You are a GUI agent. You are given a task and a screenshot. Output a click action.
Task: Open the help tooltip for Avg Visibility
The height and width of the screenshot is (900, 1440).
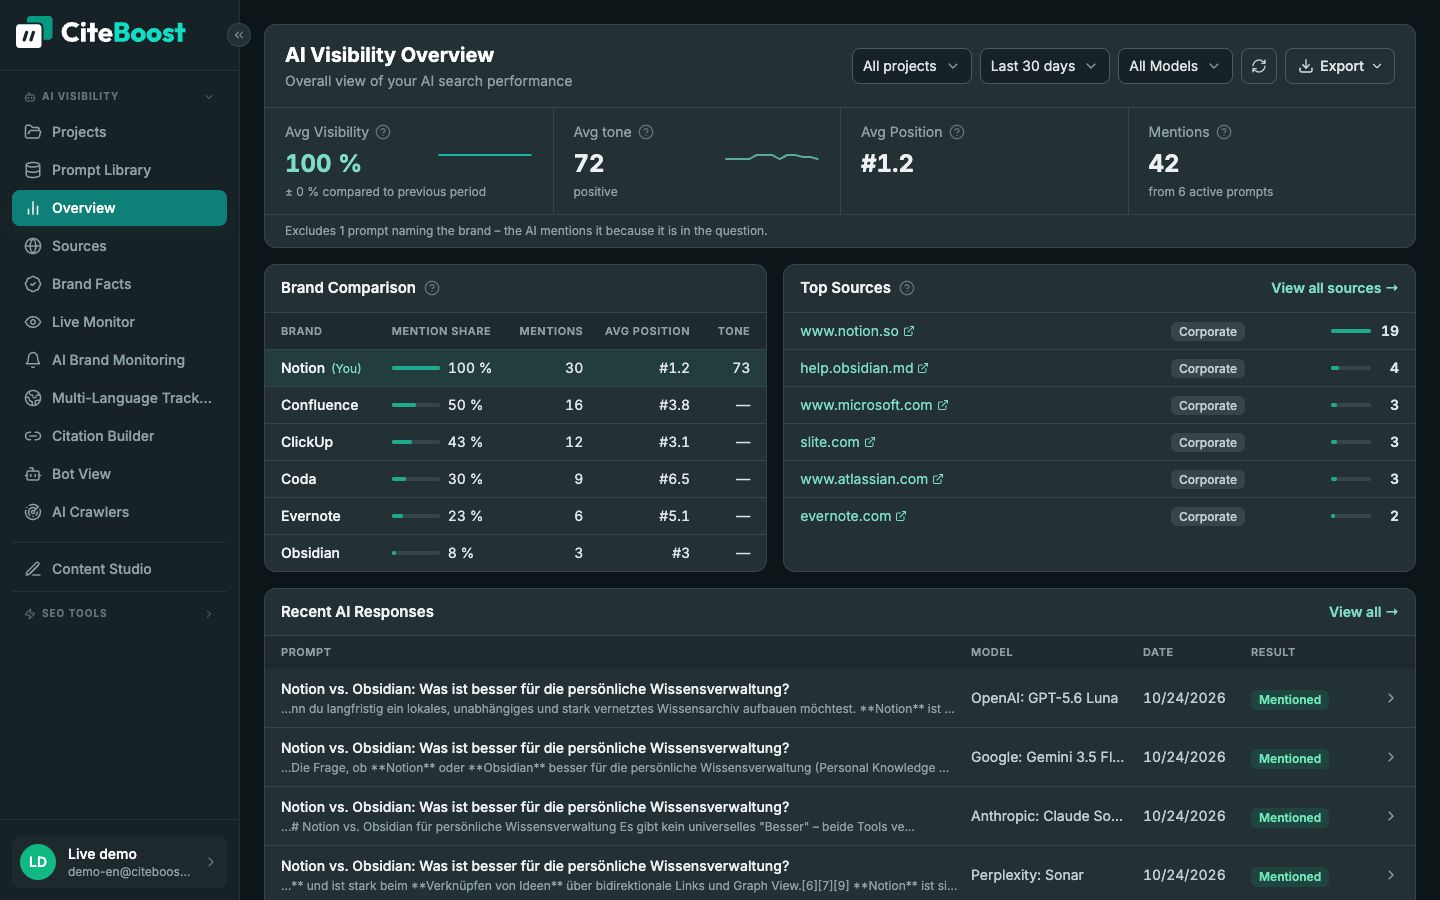[383, 132]
